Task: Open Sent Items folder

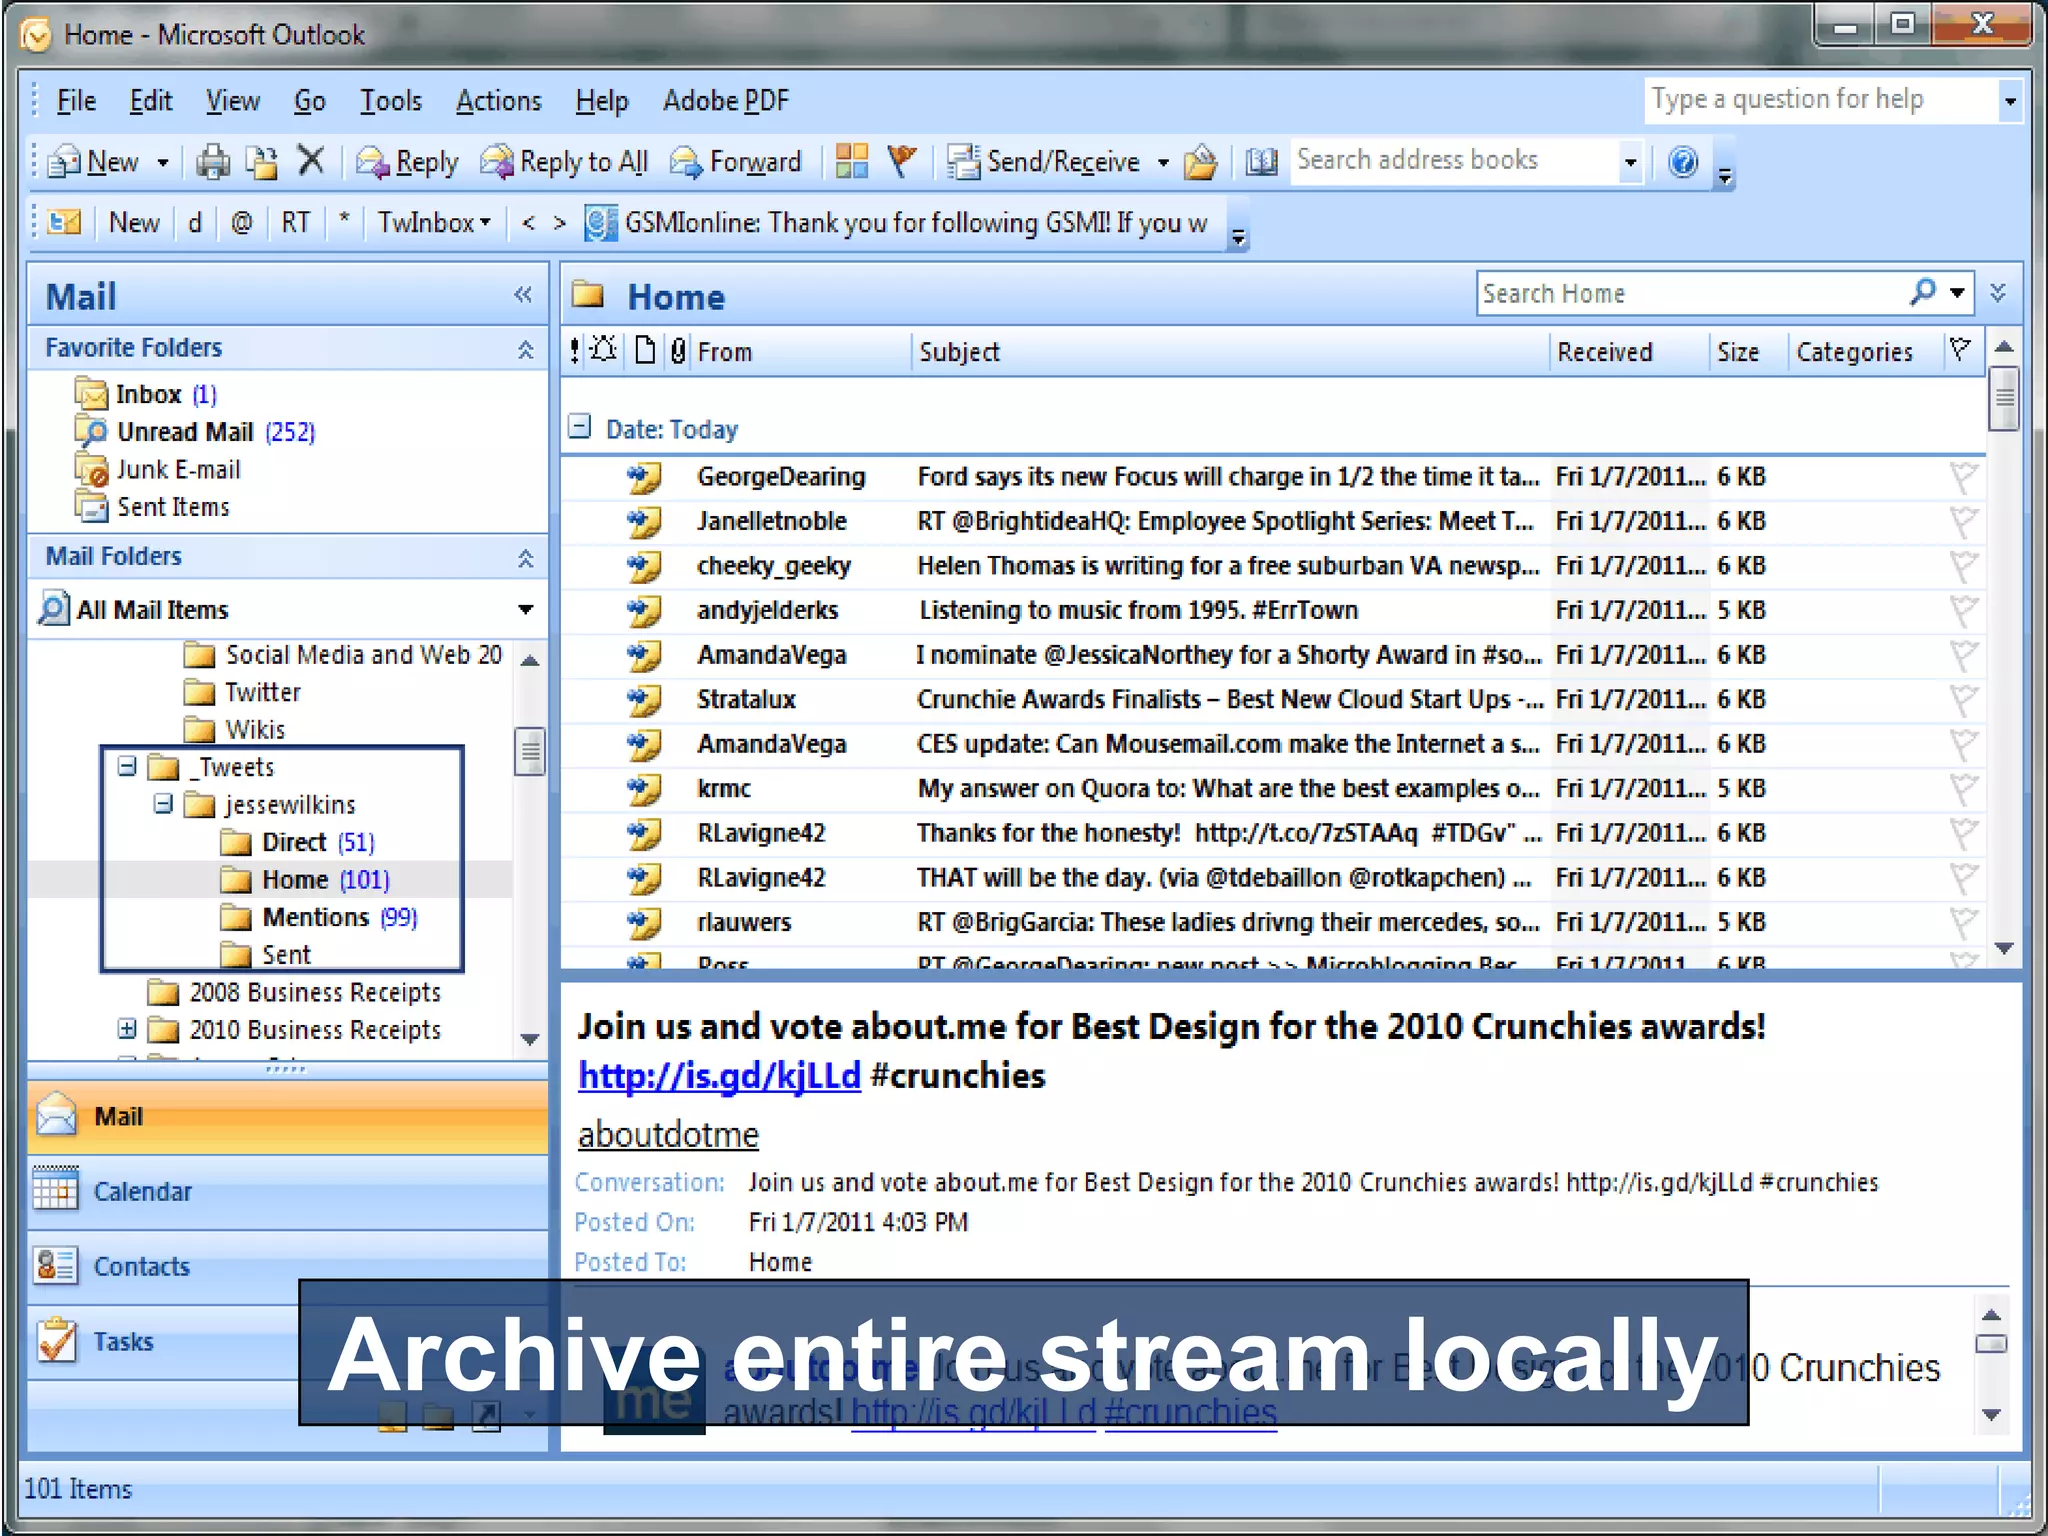Action: tap(153, 507)
